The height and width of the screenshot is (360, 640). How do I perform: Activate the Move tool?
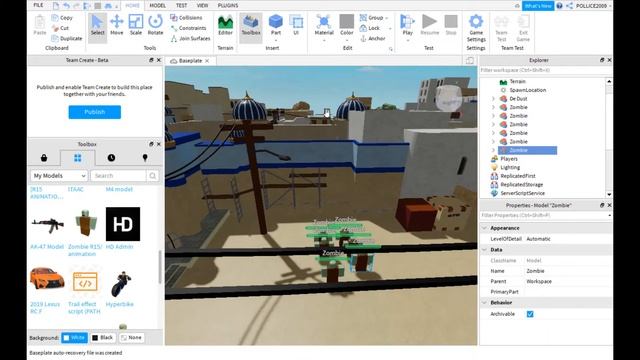117,25
